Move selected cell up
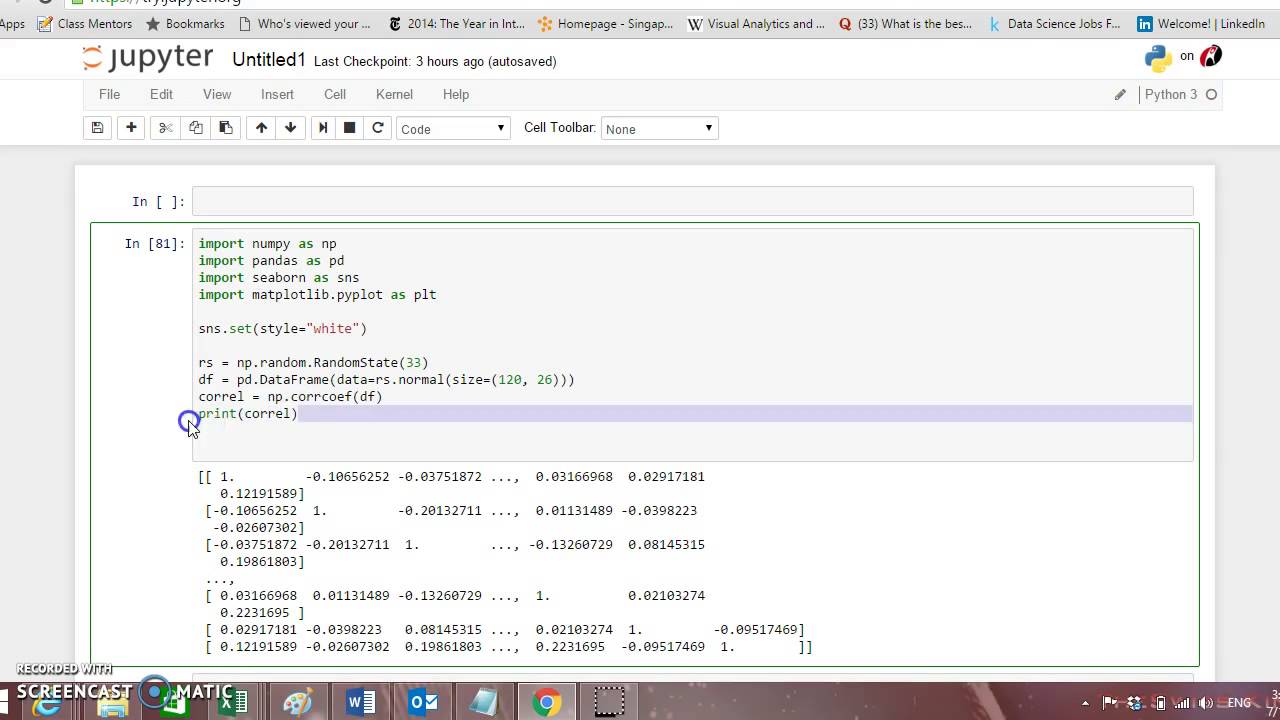 261,128
